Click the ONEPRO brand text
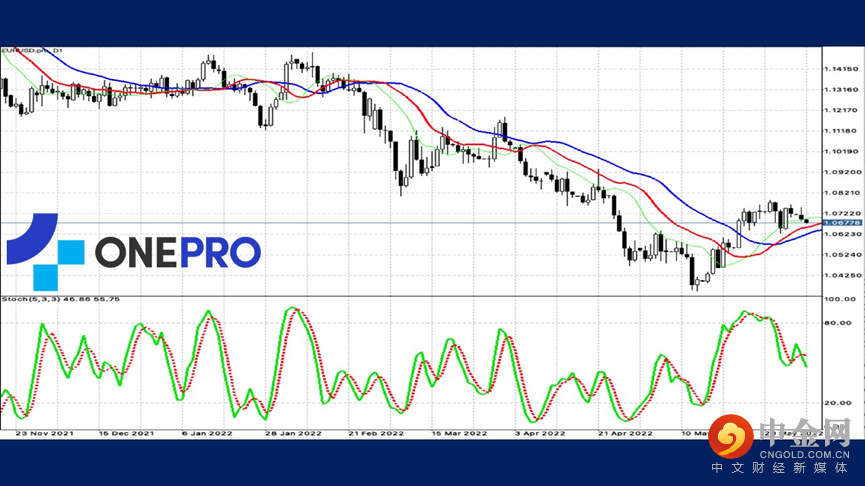The height and width of the screenshot is (486, 865). pyautogui.click(x=178, y=253)
